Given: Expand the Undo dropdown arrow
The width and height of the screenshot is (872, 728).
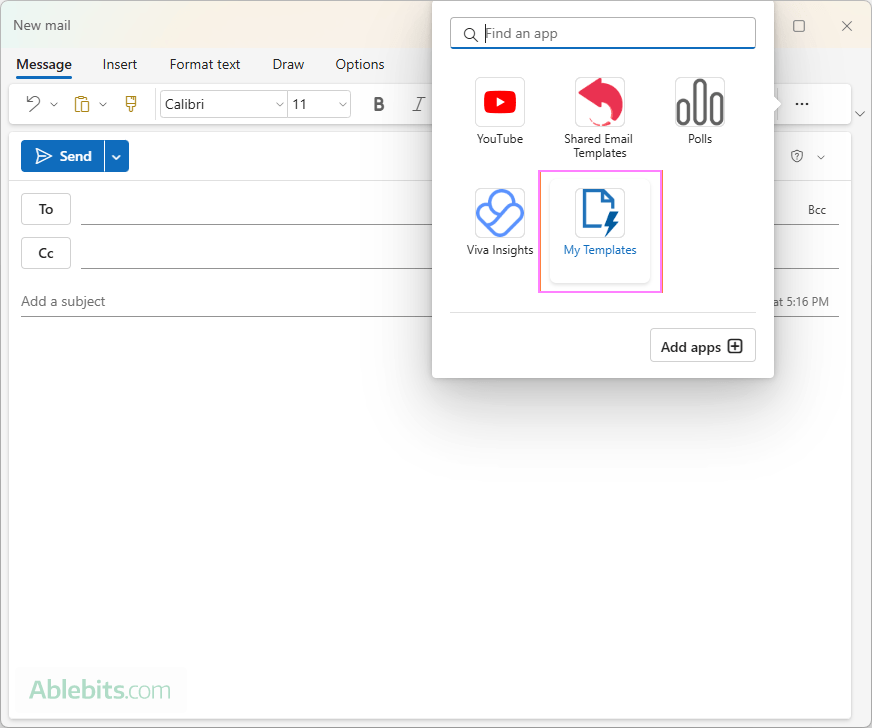Looking at the screenshot, I should pyautogui.click(x=54, y=104).
